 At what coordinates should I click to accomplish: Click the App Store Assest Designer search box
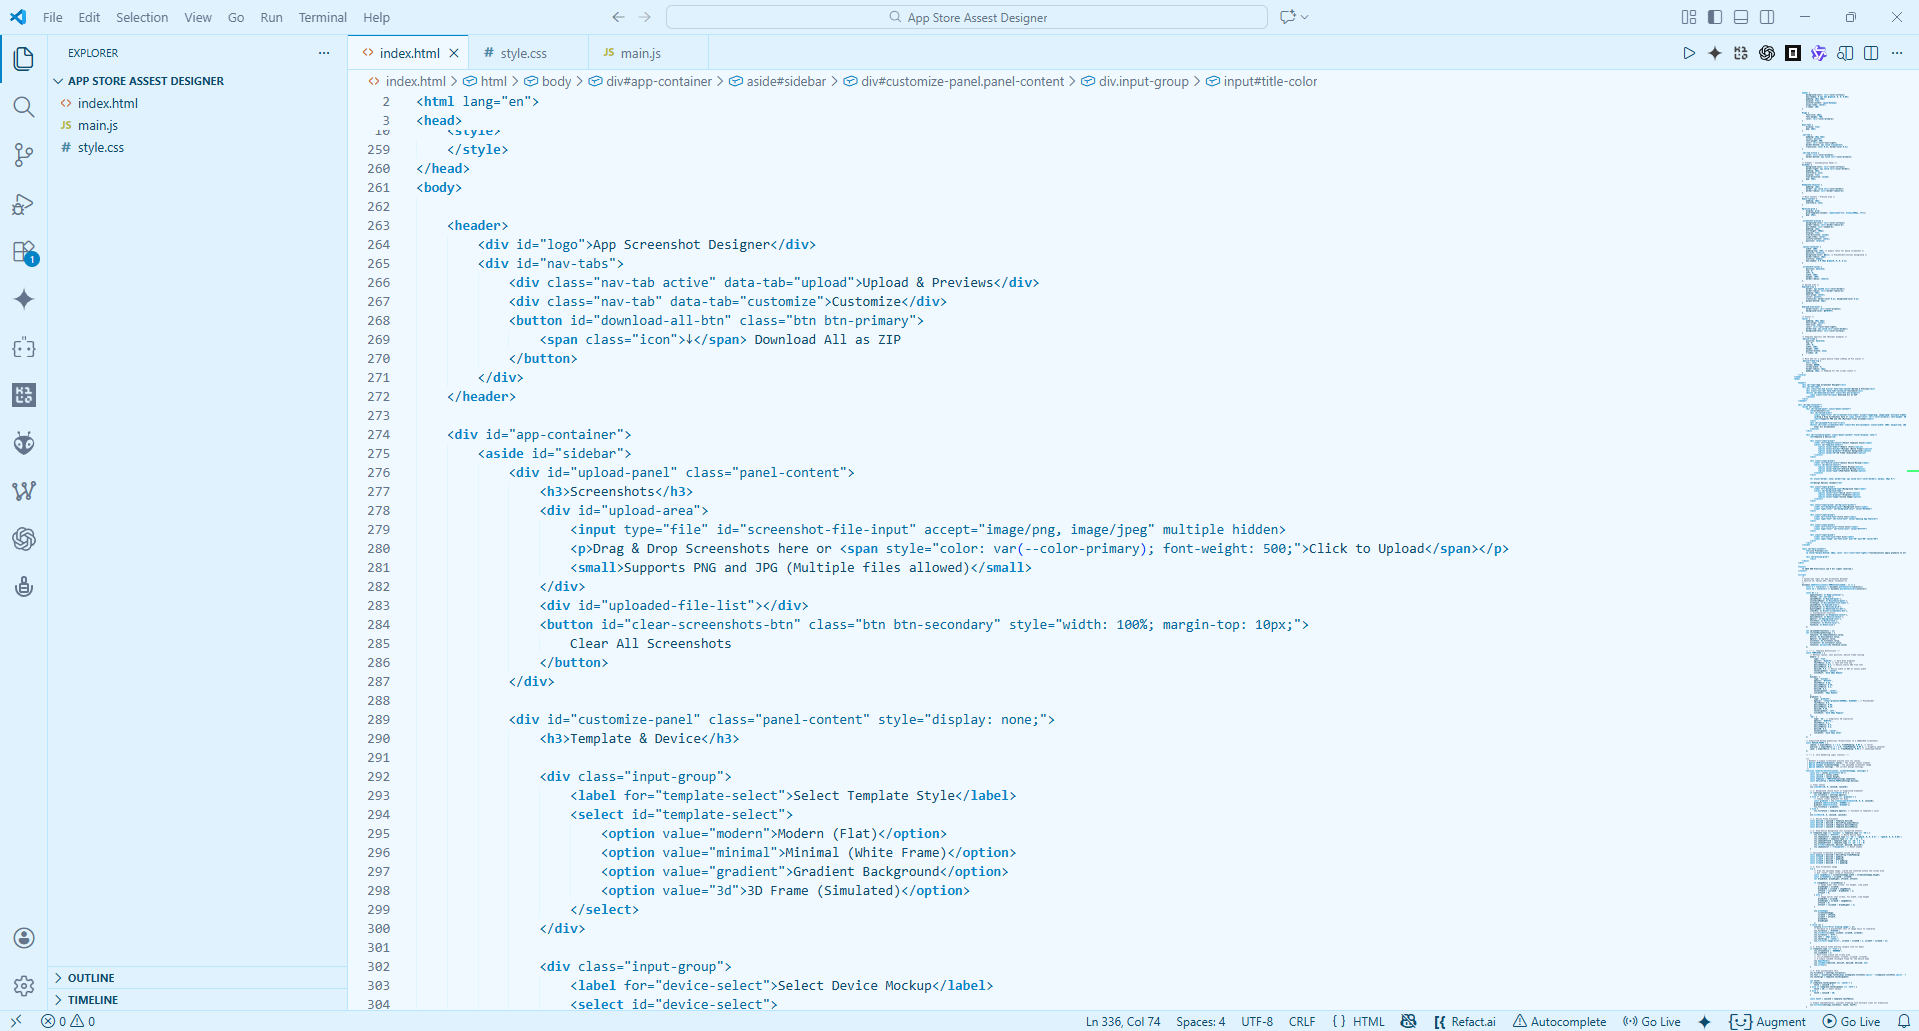[x=967, y=17]
